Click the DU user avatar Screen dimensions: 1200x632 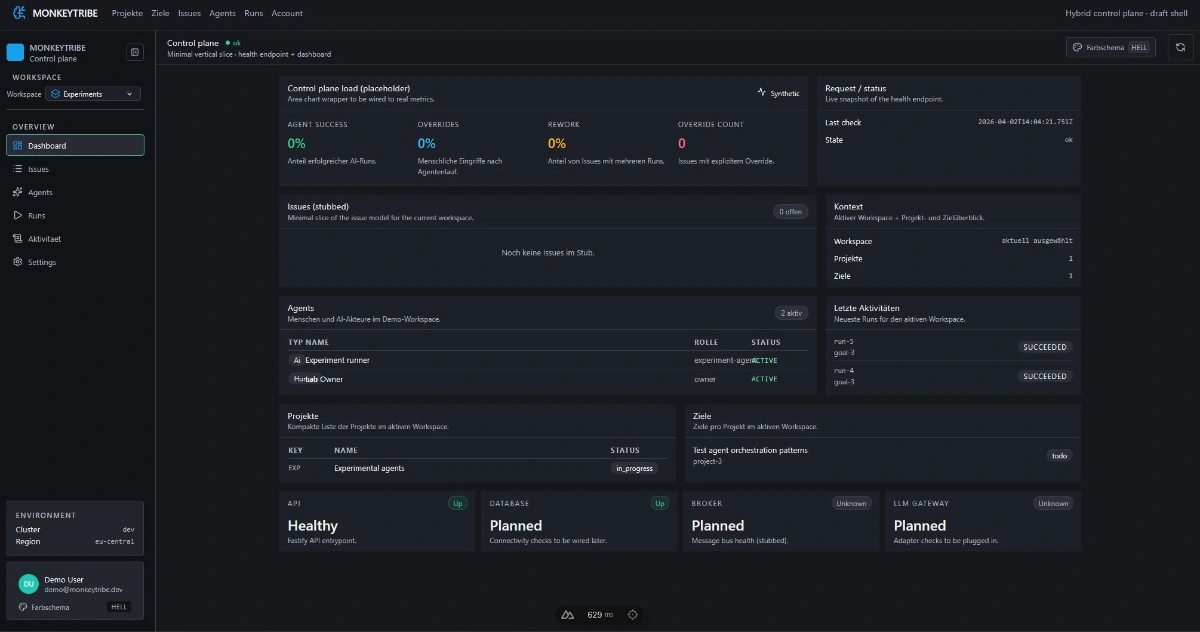pos(28,584)
